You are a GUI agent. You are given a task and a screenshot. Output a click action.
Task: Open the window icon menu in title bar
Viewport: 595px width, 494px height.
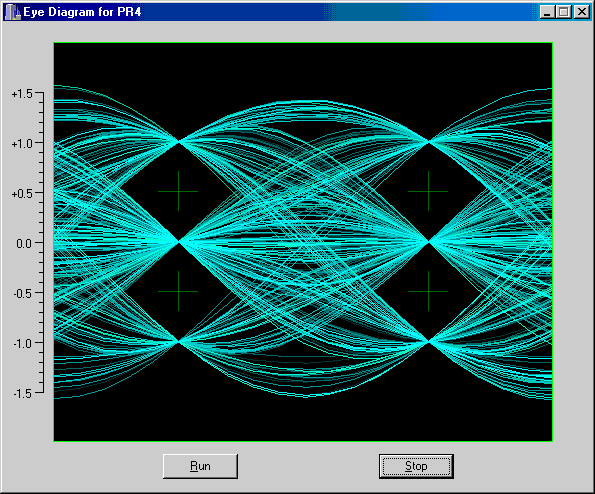click(x=12, y=12)
